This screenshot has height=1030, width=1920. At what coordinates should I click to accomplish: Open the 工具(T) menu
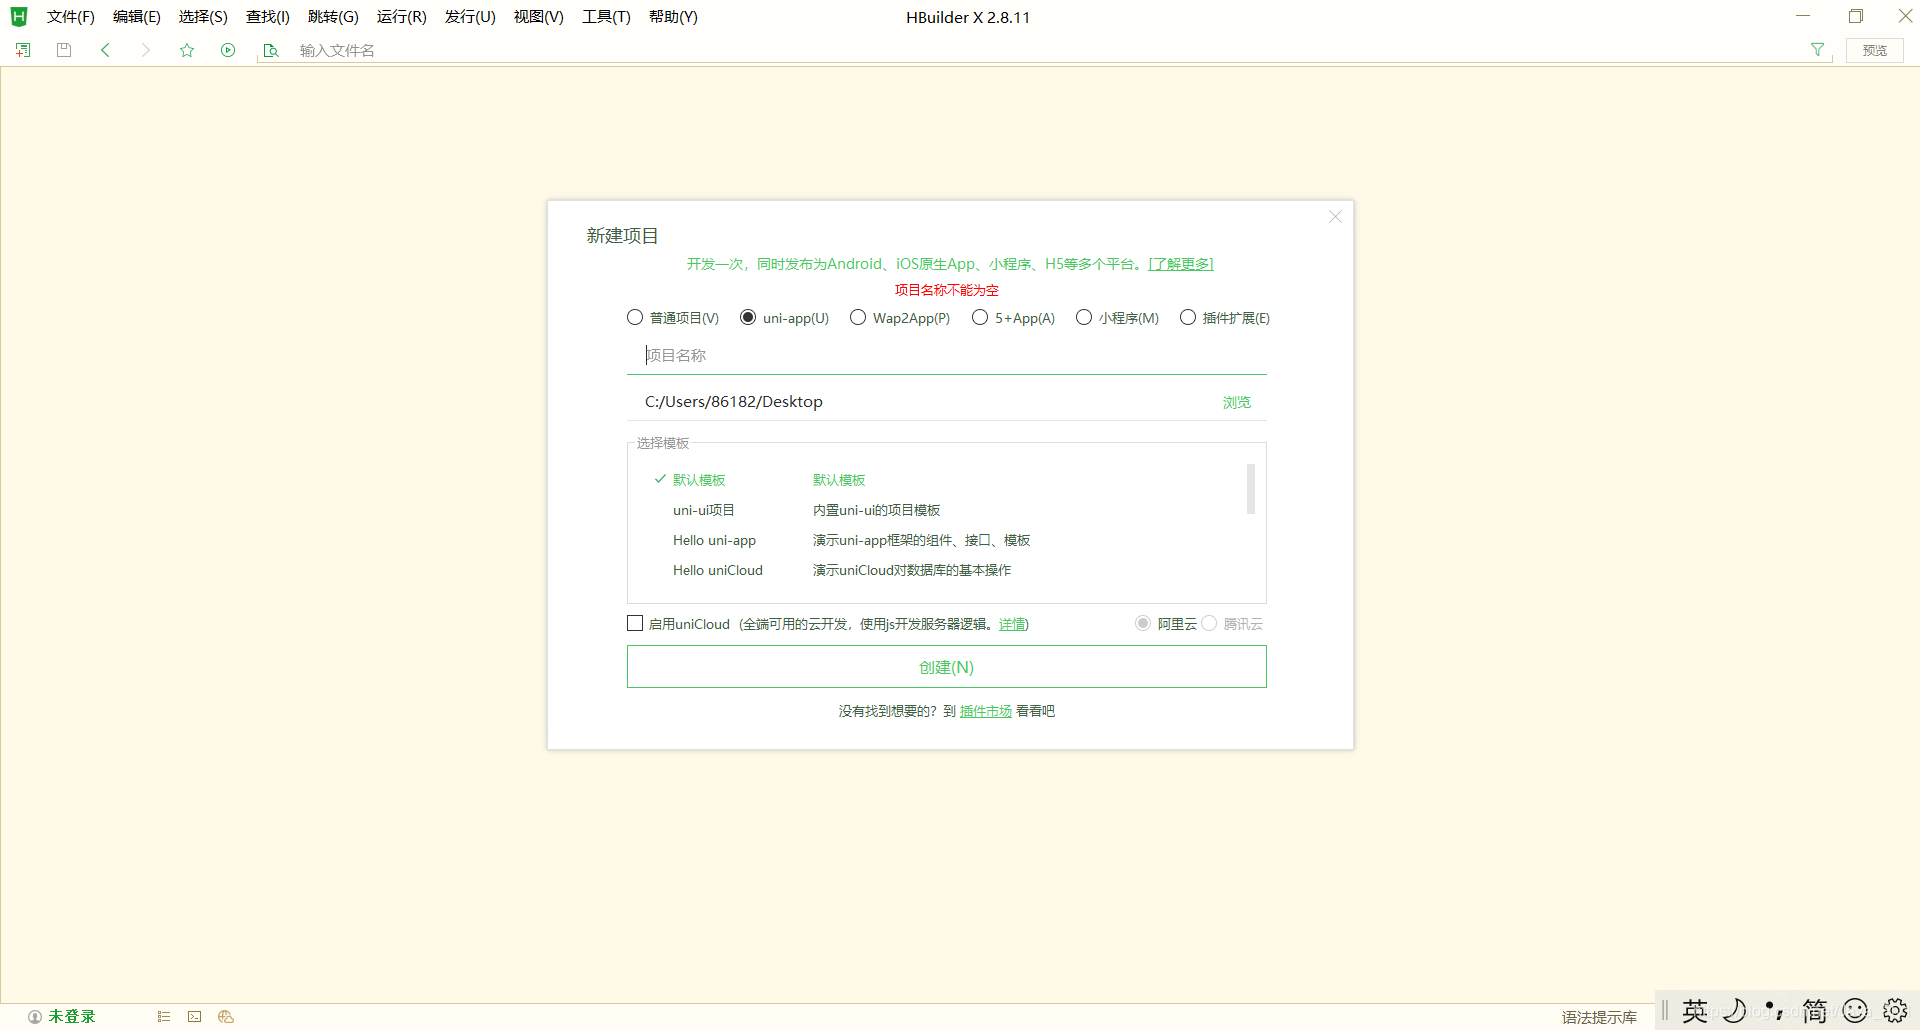[x=605, y=16]
